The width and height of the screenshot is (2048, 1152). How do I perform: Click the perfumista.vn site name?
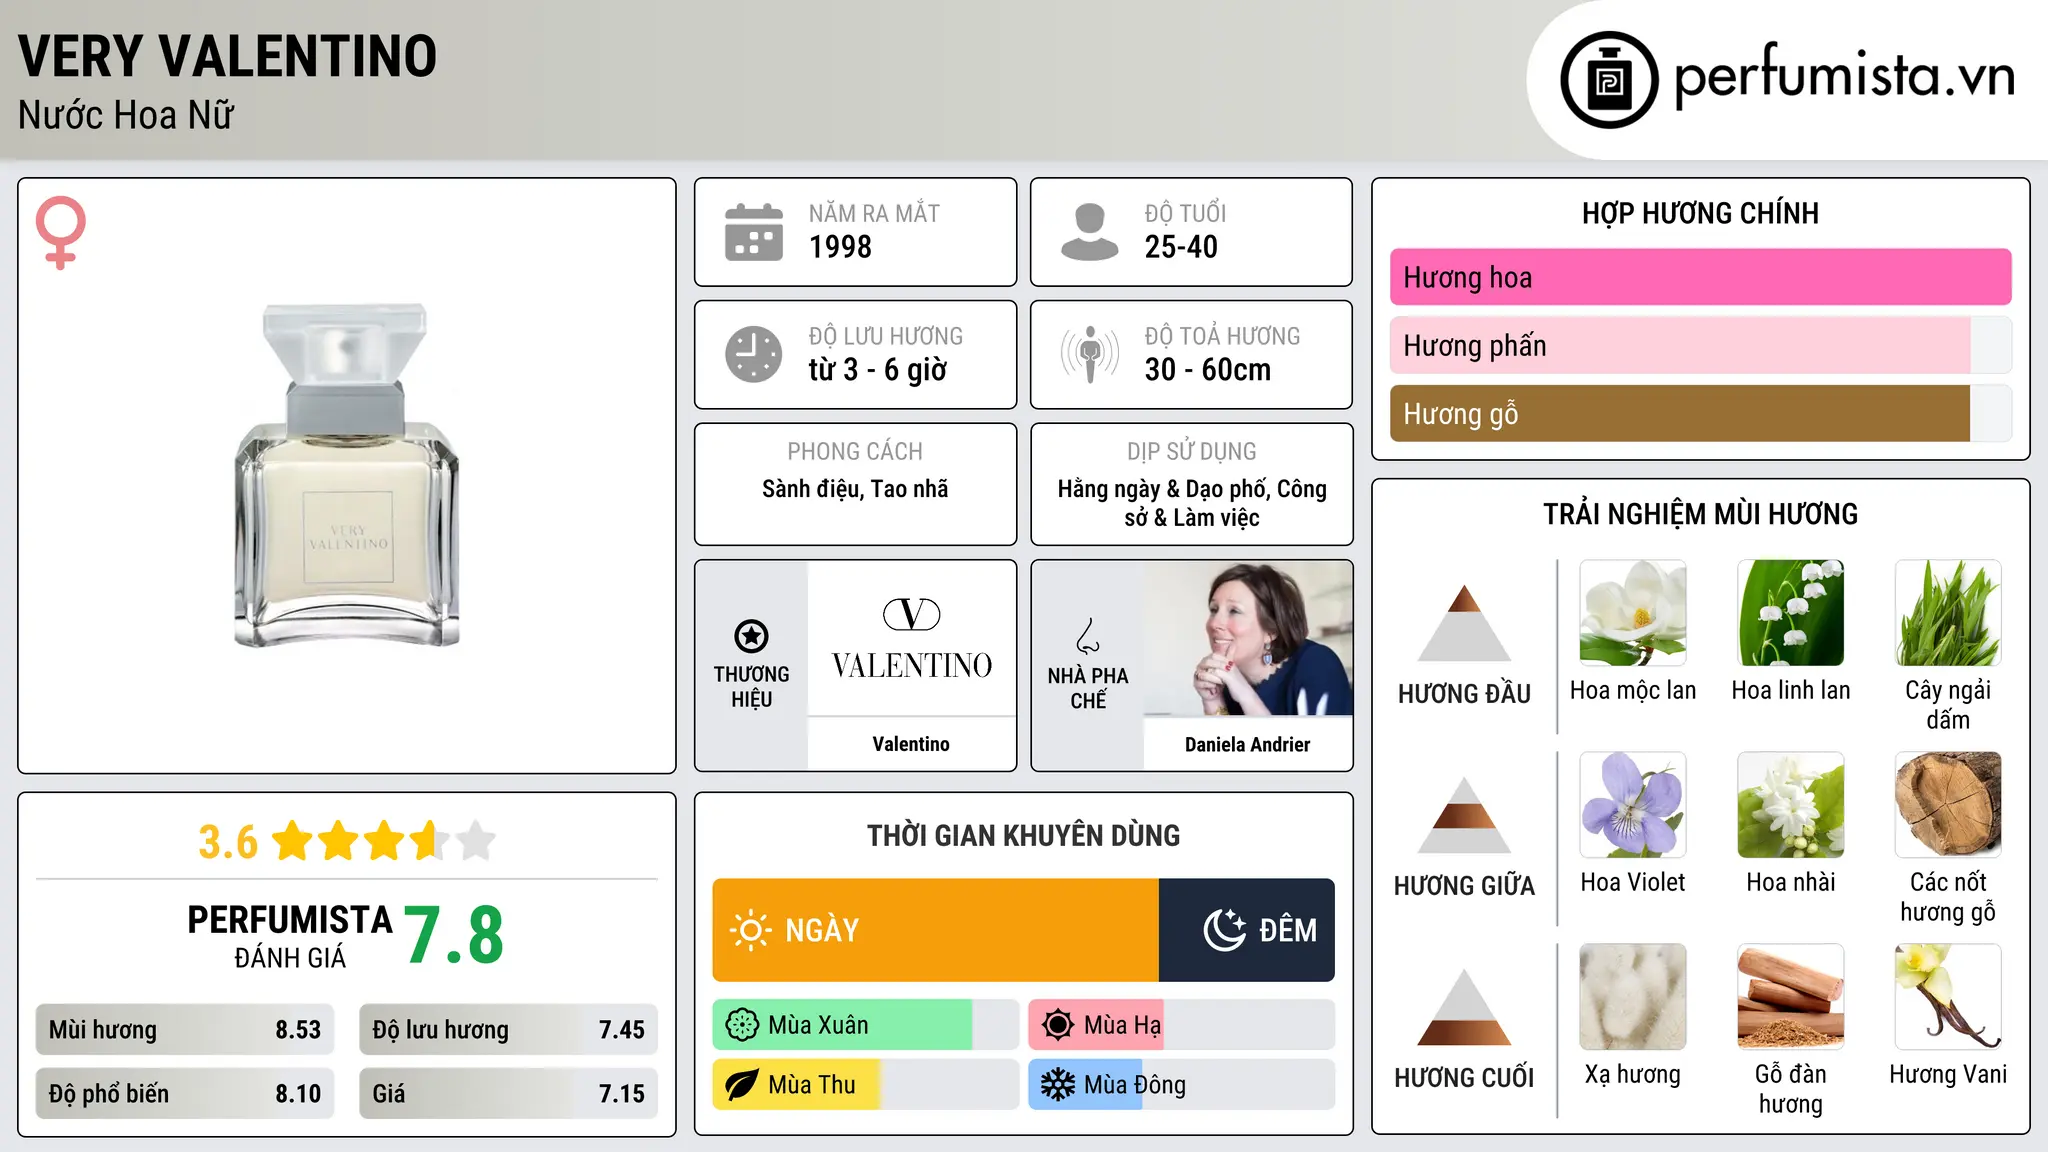(x=1845, y=76)
